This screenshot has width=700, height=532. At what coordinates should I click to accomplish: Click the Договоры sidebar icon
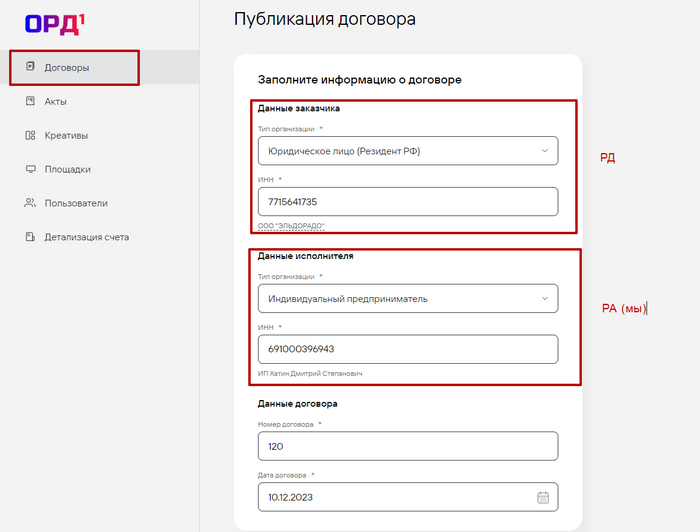[x=30, y=67]
